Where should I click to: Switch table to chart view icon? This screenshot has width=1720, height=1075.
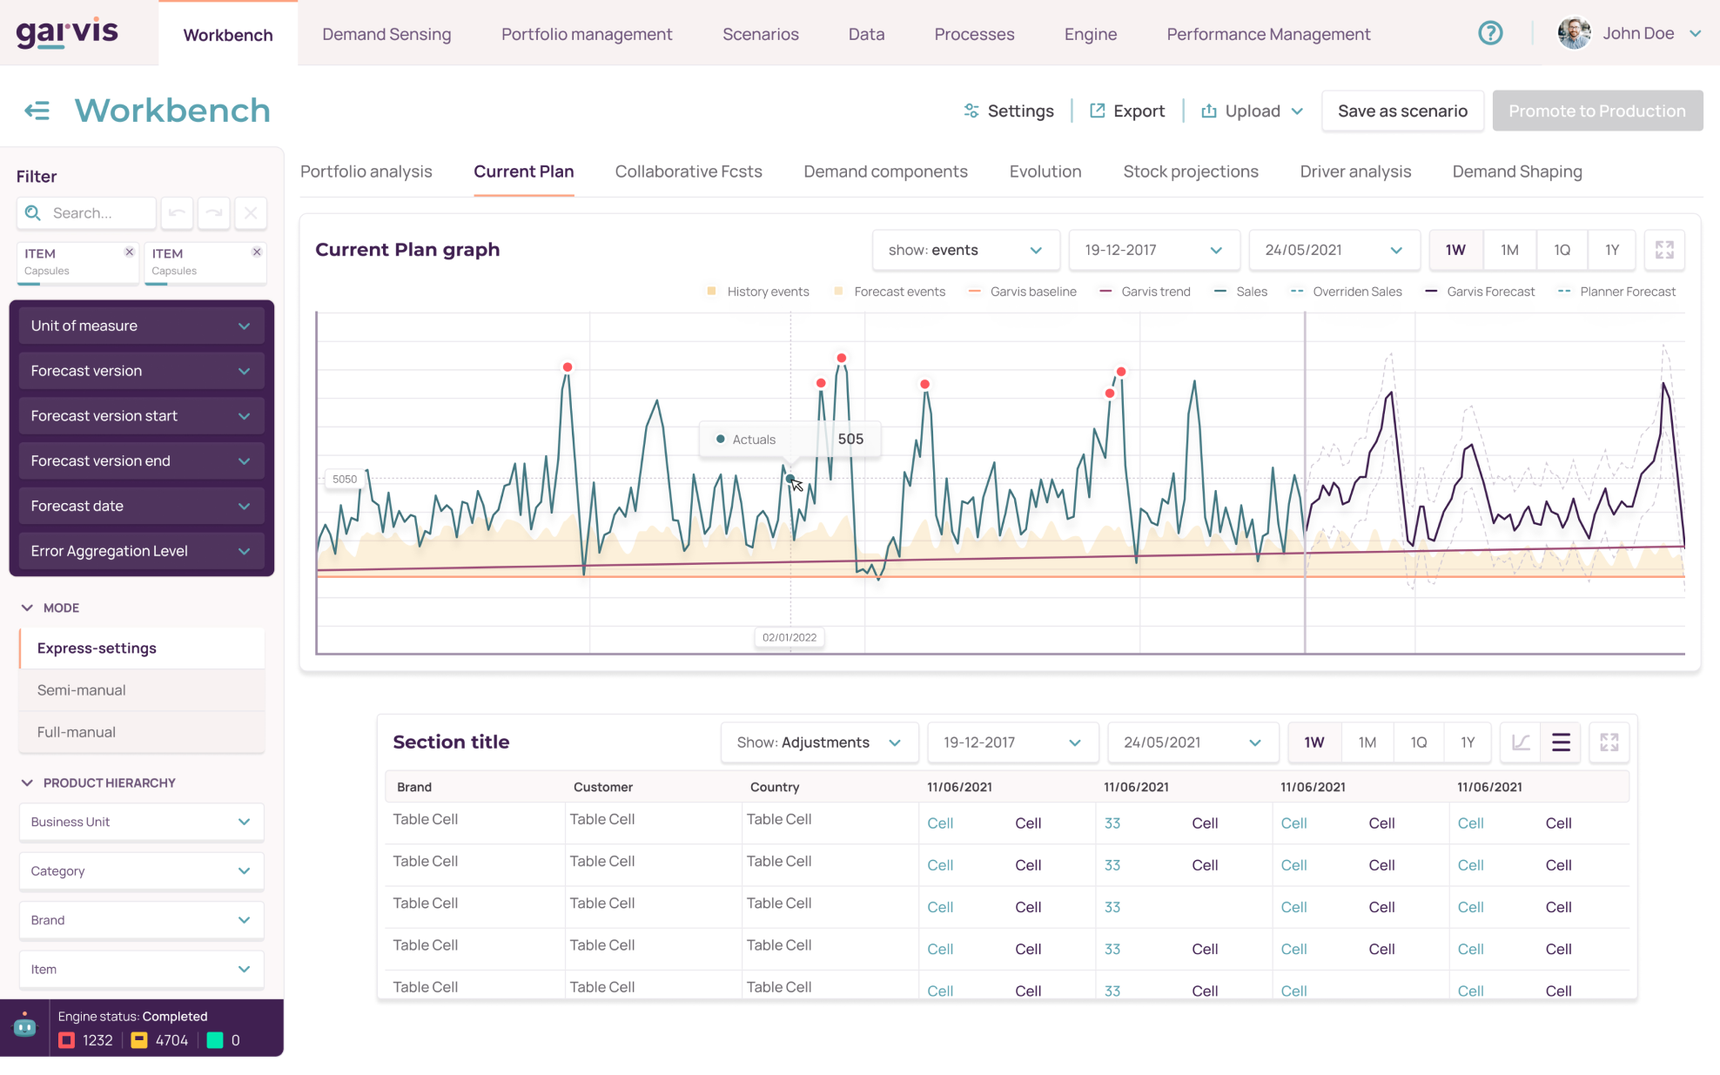coord(1520,742)
